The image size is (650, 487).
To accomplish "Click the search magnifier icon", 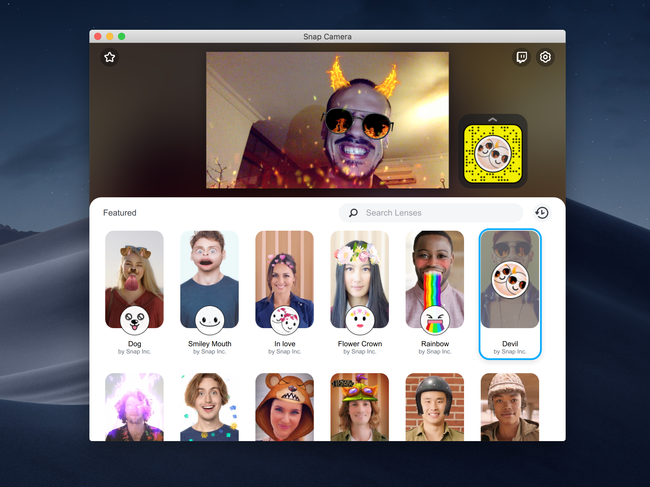I will tap(353, 213).
